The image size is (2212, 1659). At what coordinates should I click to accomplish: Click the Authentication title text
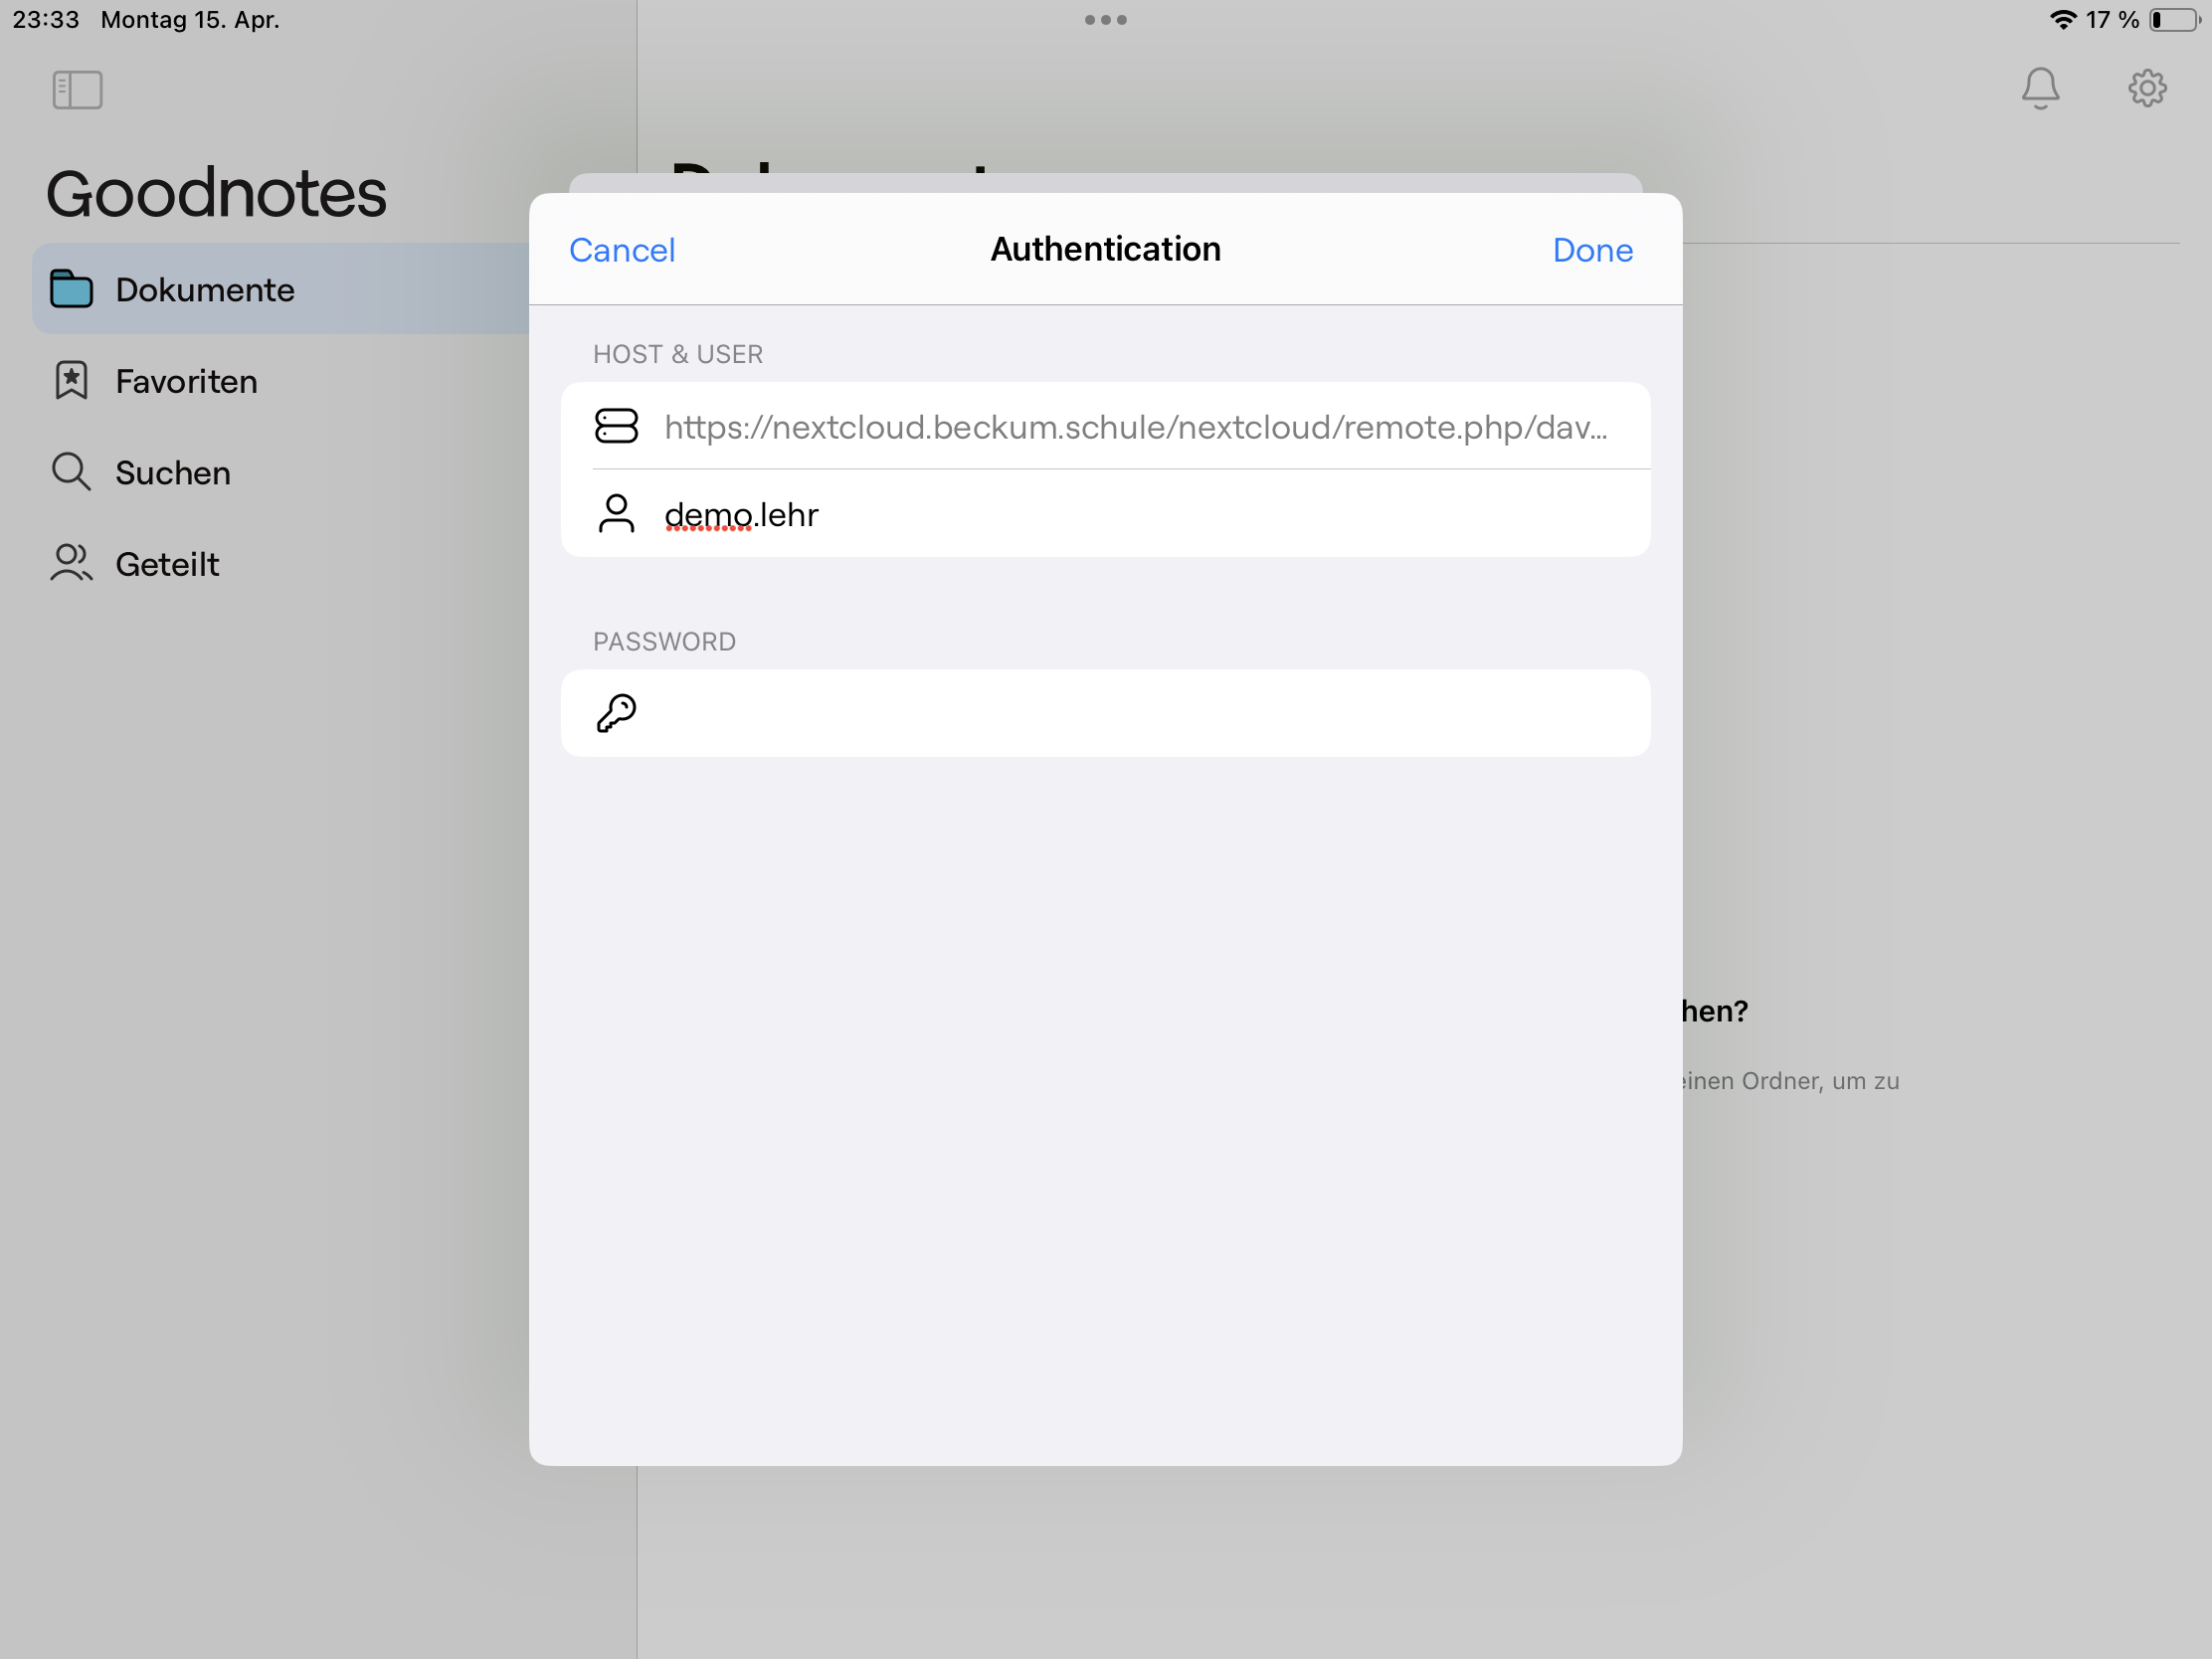(x=1106, y=249)
